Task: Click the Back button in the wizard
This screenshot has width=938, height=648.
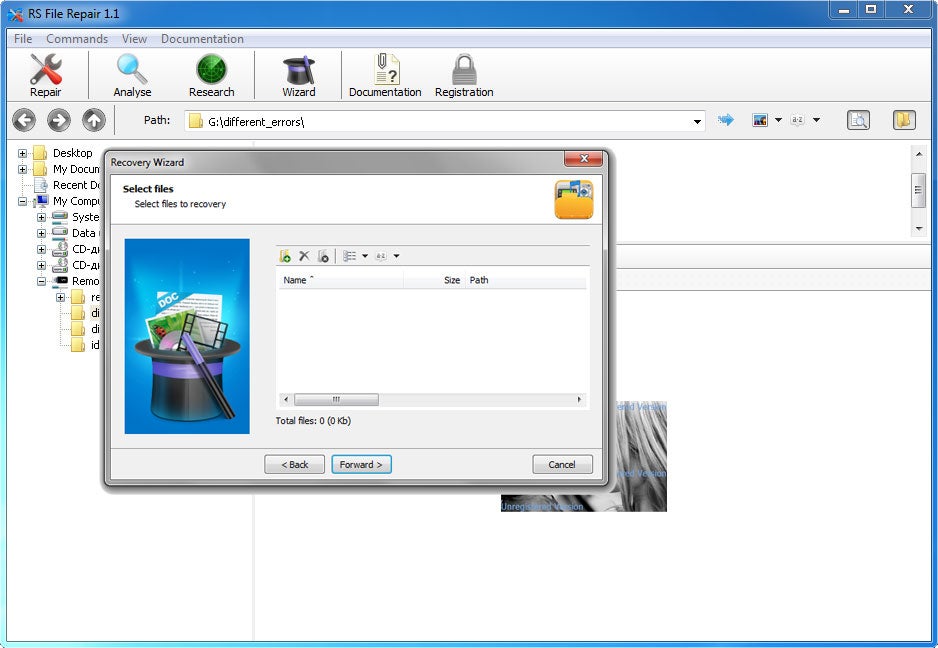Action: tap(294, 464)
